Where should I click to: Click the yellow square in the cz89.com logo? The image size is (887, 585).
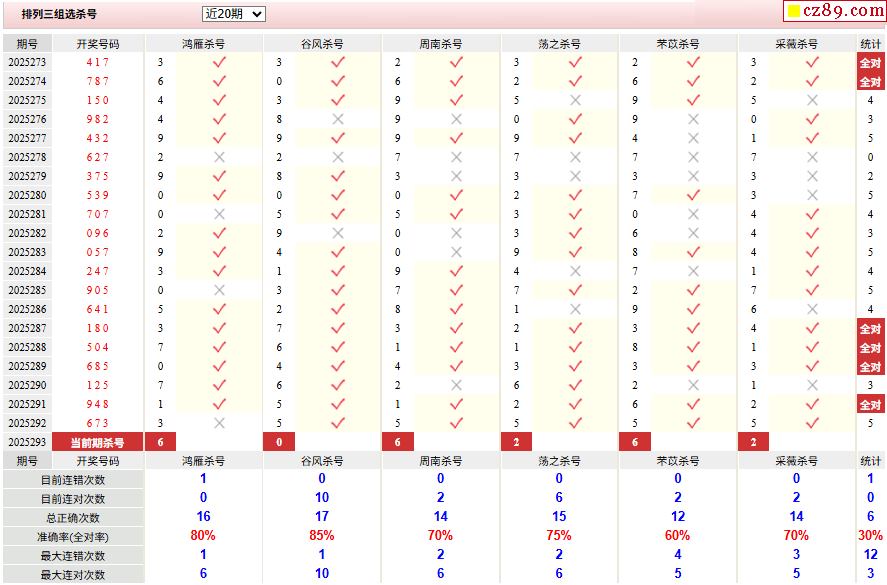[x=793, y=13]
